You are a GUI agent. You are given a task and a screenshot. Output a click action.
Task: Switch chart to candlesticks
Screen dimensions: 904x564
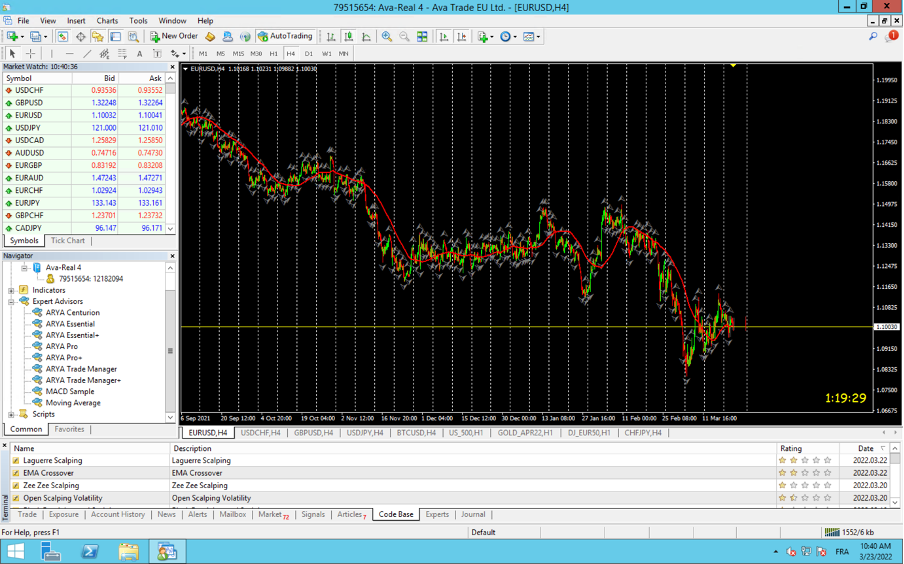(x=349, y=36)
